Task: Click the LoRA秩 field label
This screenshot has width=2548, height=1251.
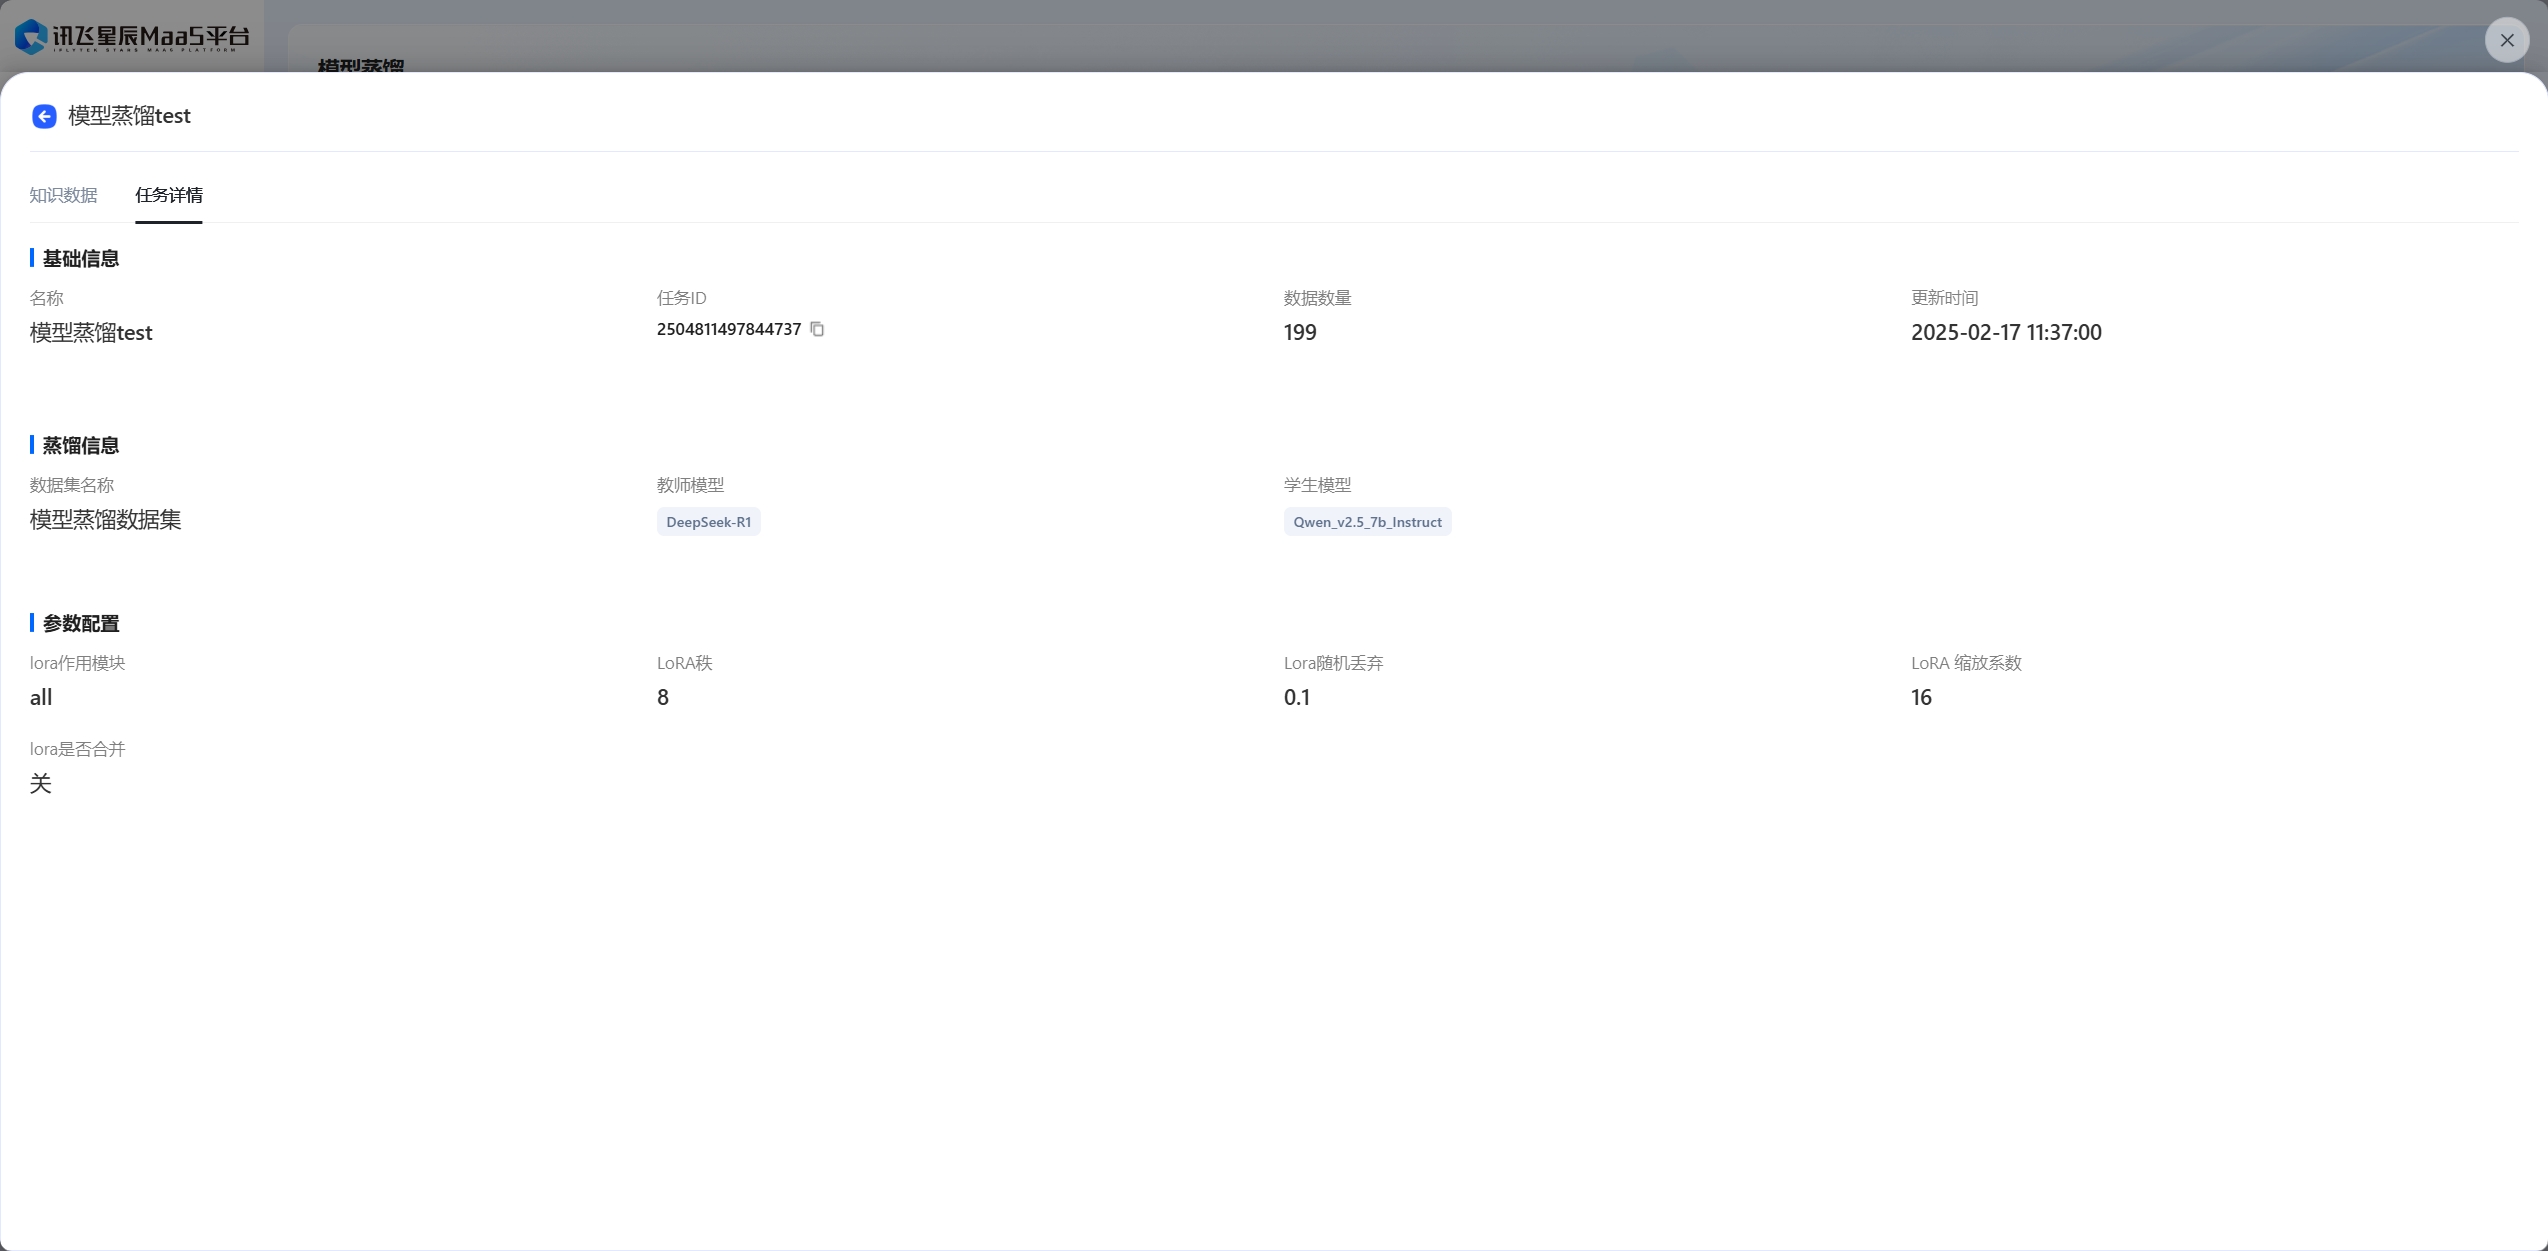Action: pyautogui.click(x=684, y=663)
